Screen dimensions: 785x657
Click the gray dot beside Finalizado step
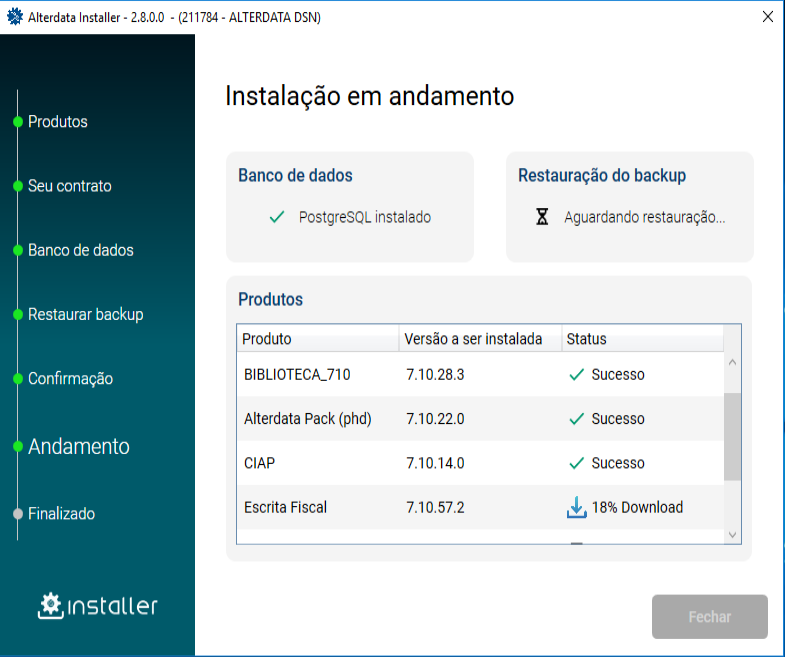[18, 514]
